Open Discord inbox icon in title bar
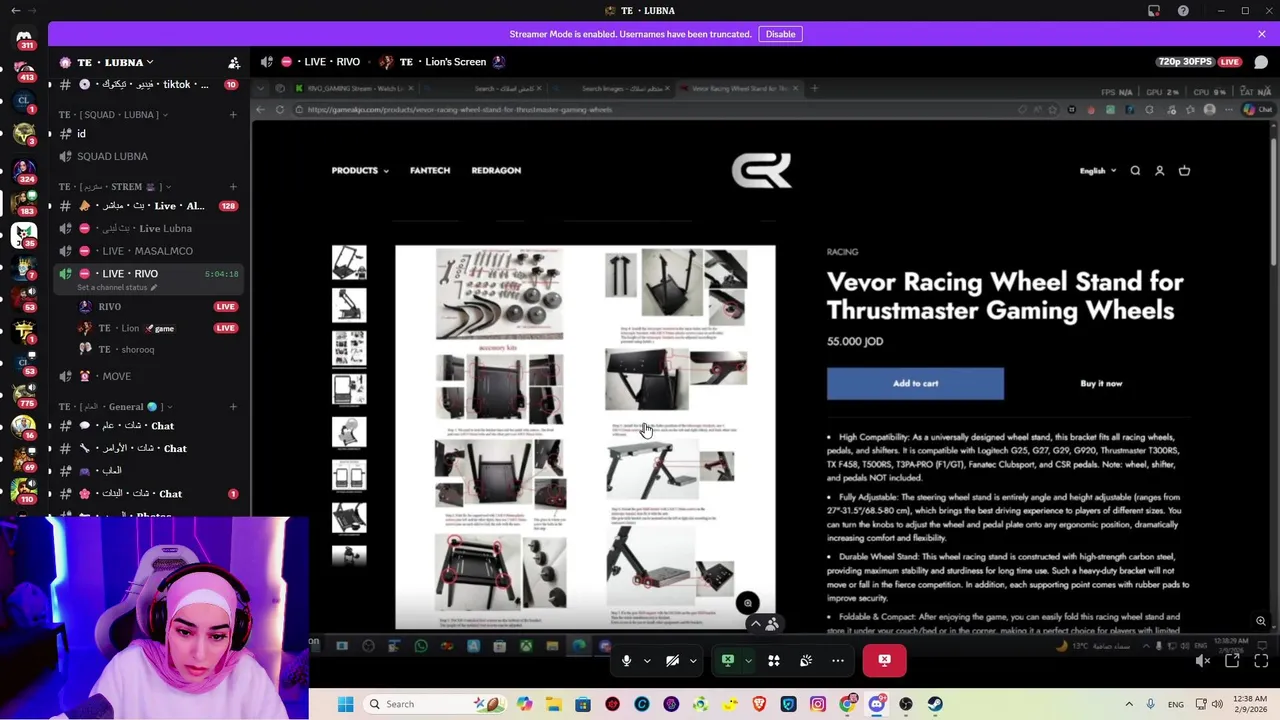 1154,11
